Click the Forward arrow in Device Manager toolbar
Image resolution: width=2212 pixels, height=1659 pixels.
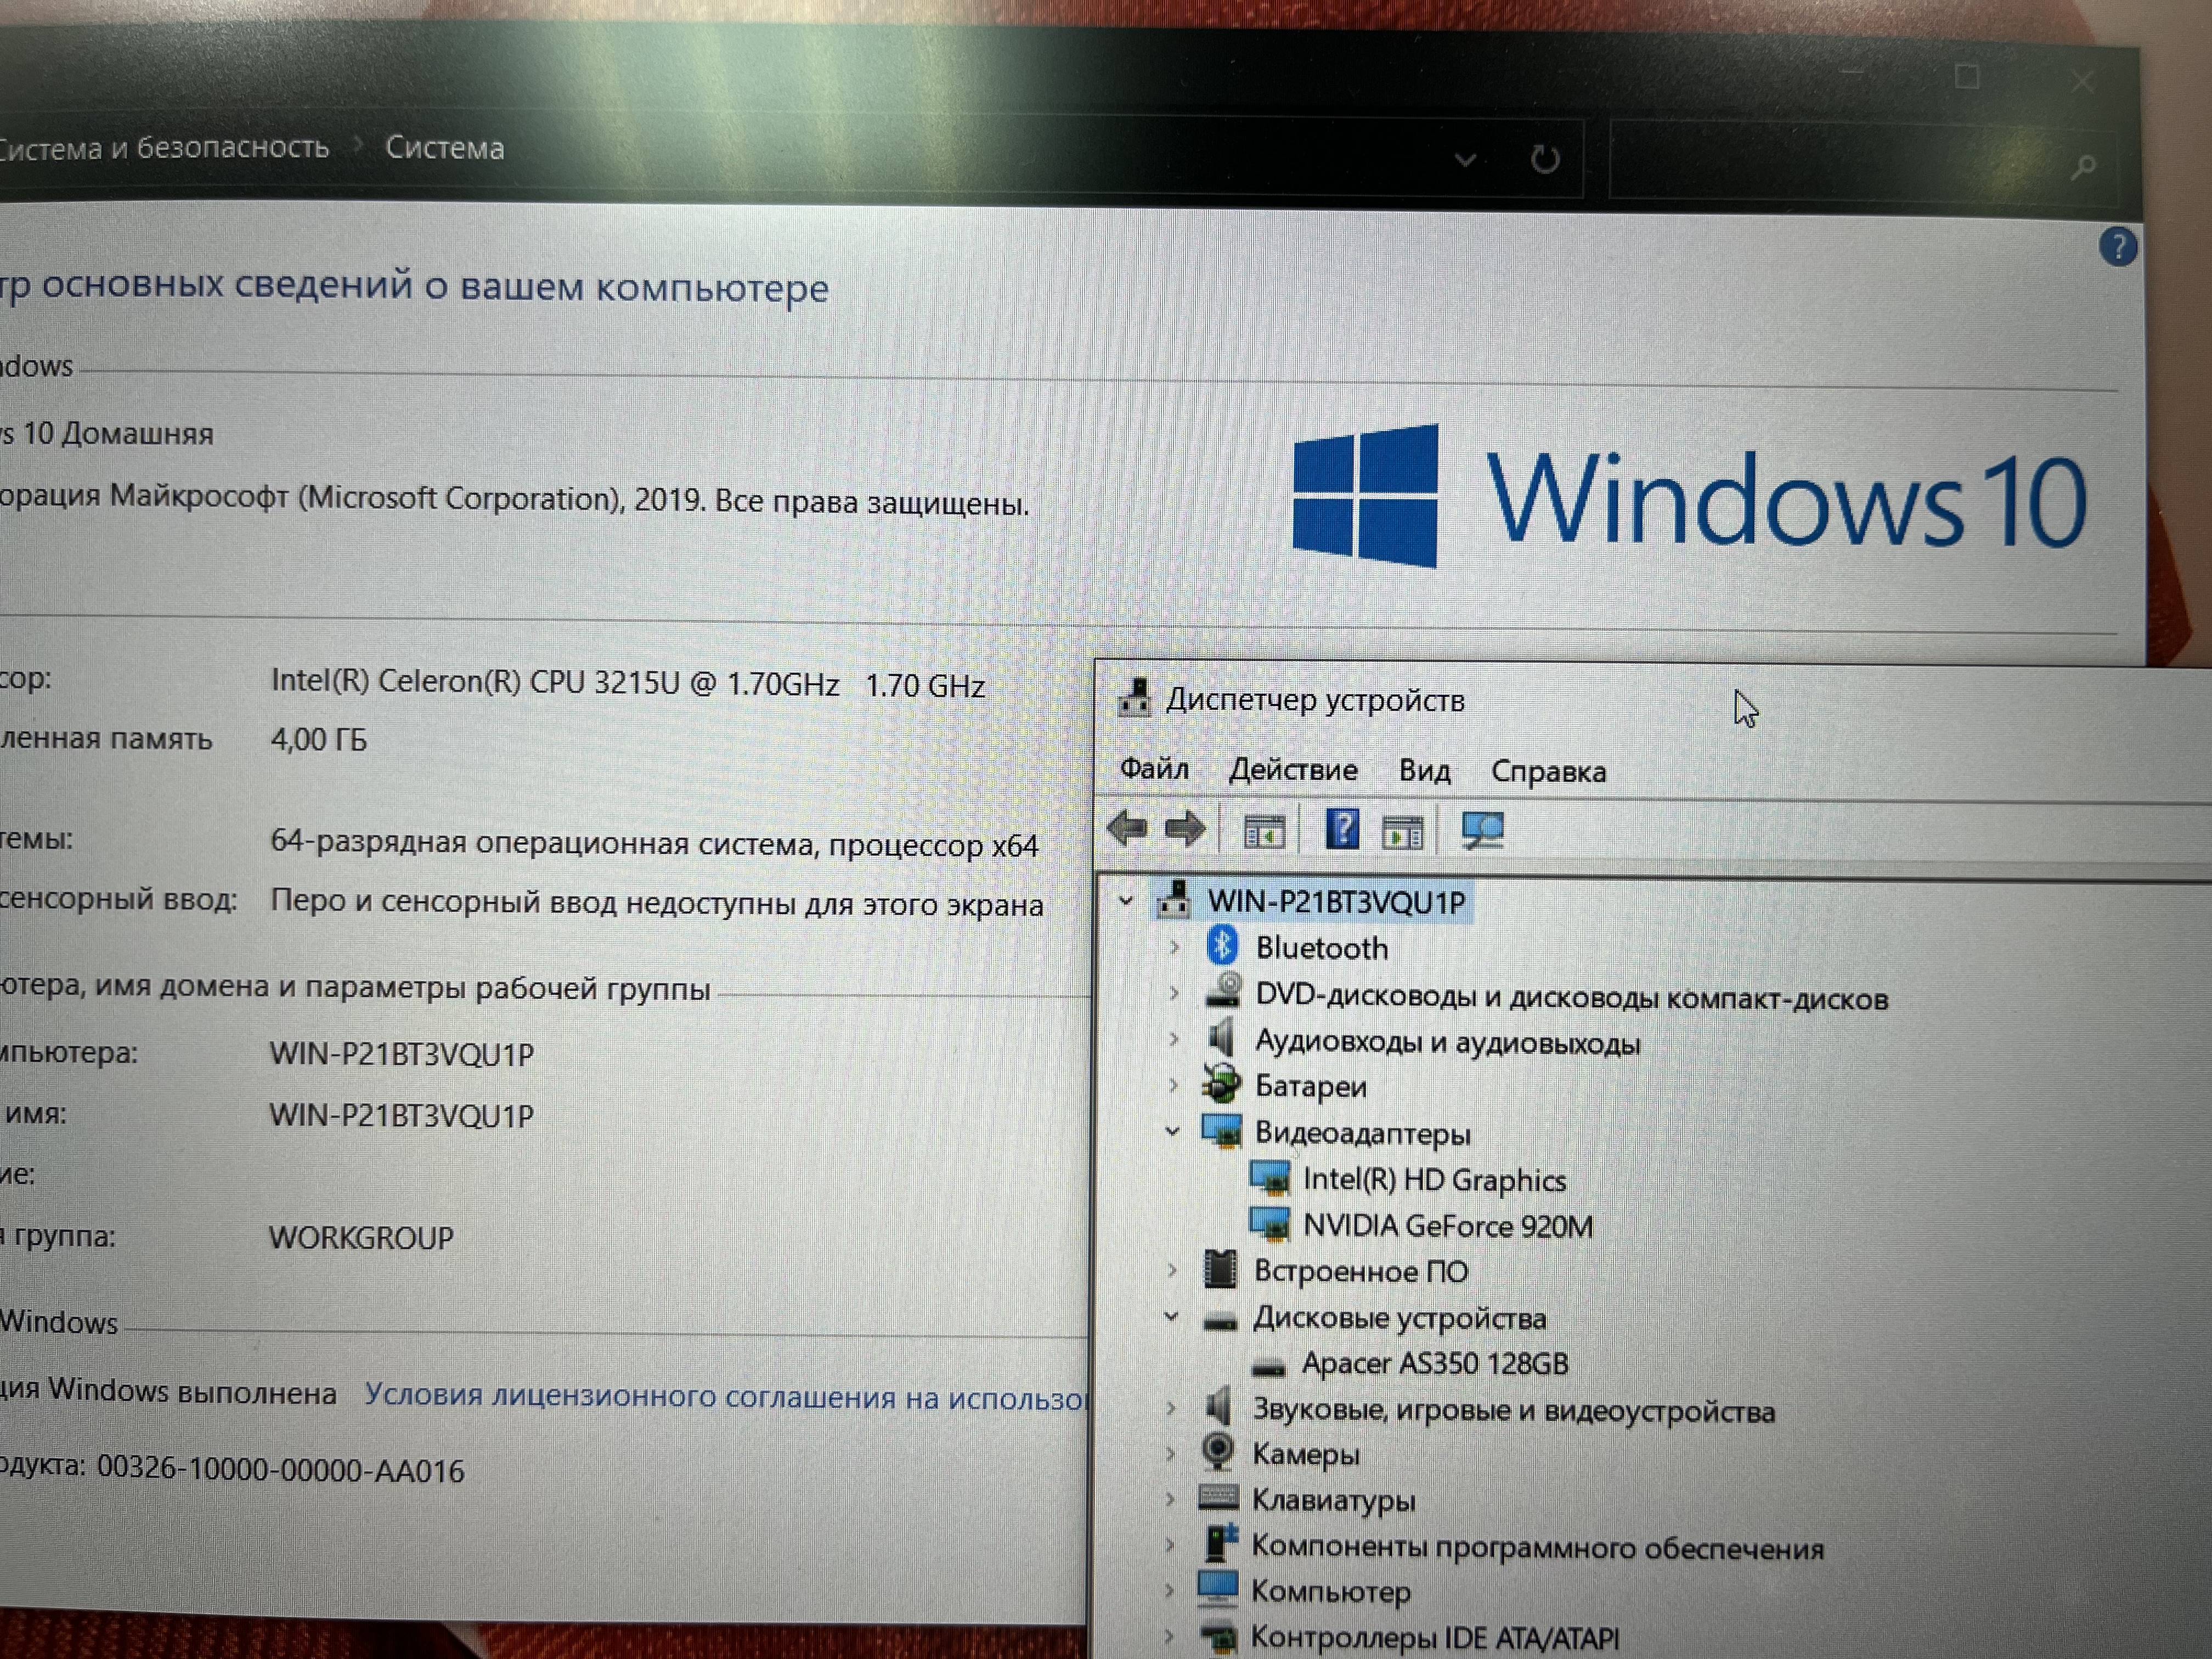1186,829
